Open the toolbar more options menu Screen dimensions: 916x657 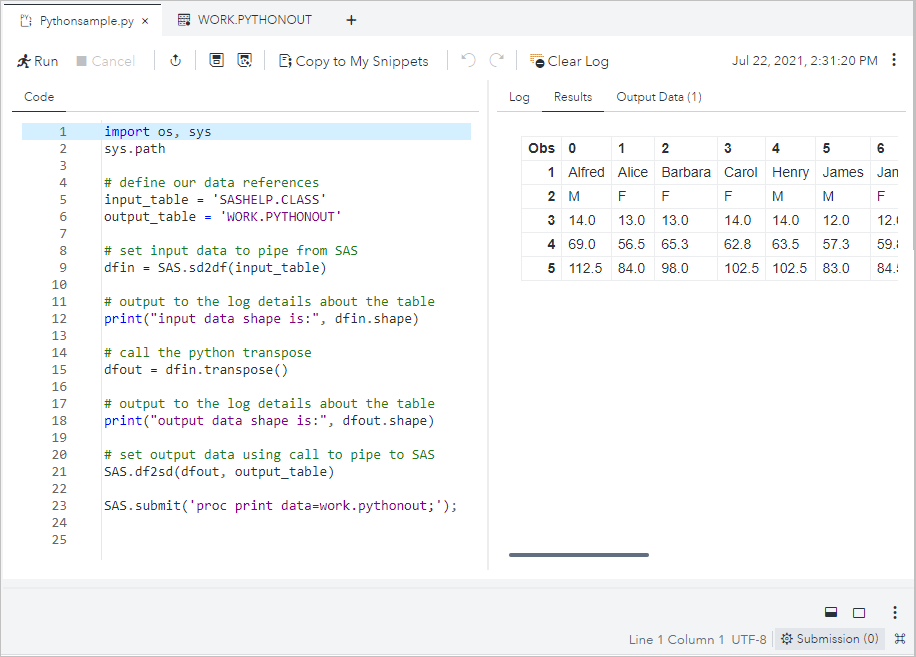pyautogui.click(x=894, y=60)
